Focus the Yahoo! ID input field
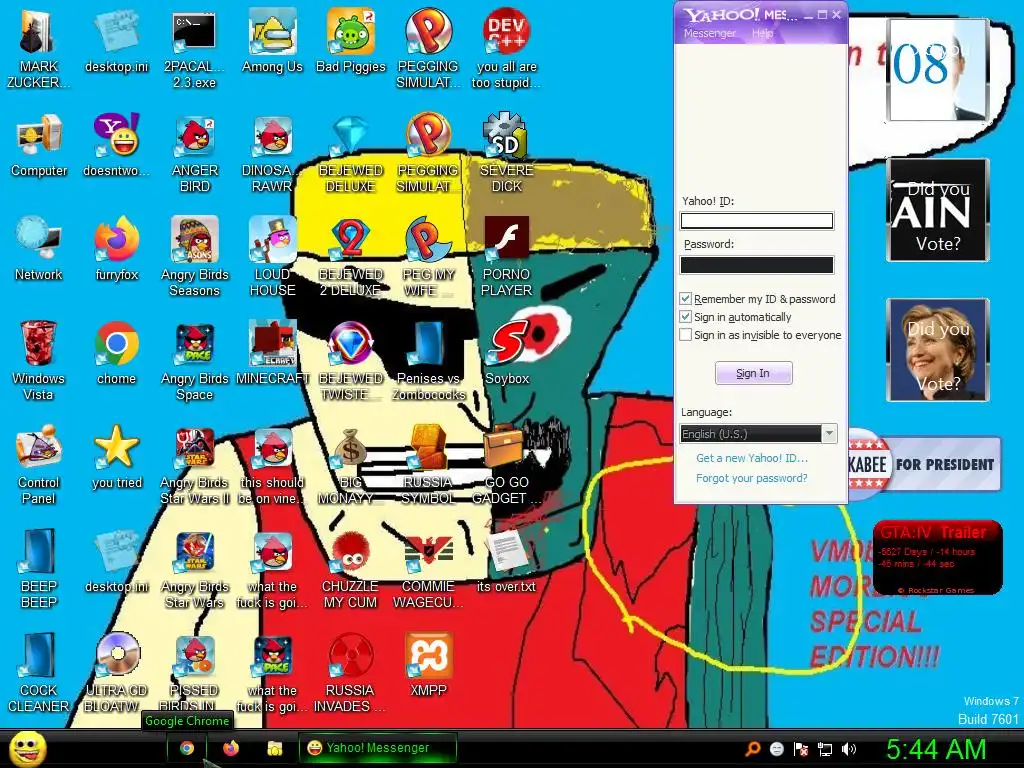 click(757, 221)
